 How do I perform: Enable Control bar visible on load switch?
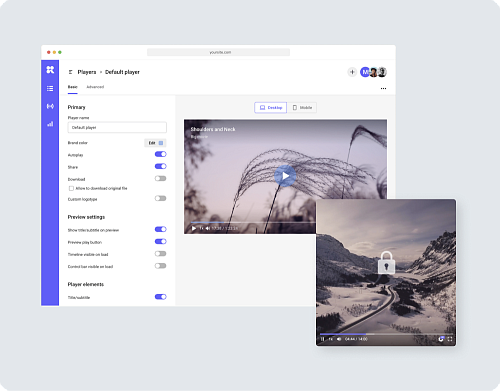tap(160, 266)
